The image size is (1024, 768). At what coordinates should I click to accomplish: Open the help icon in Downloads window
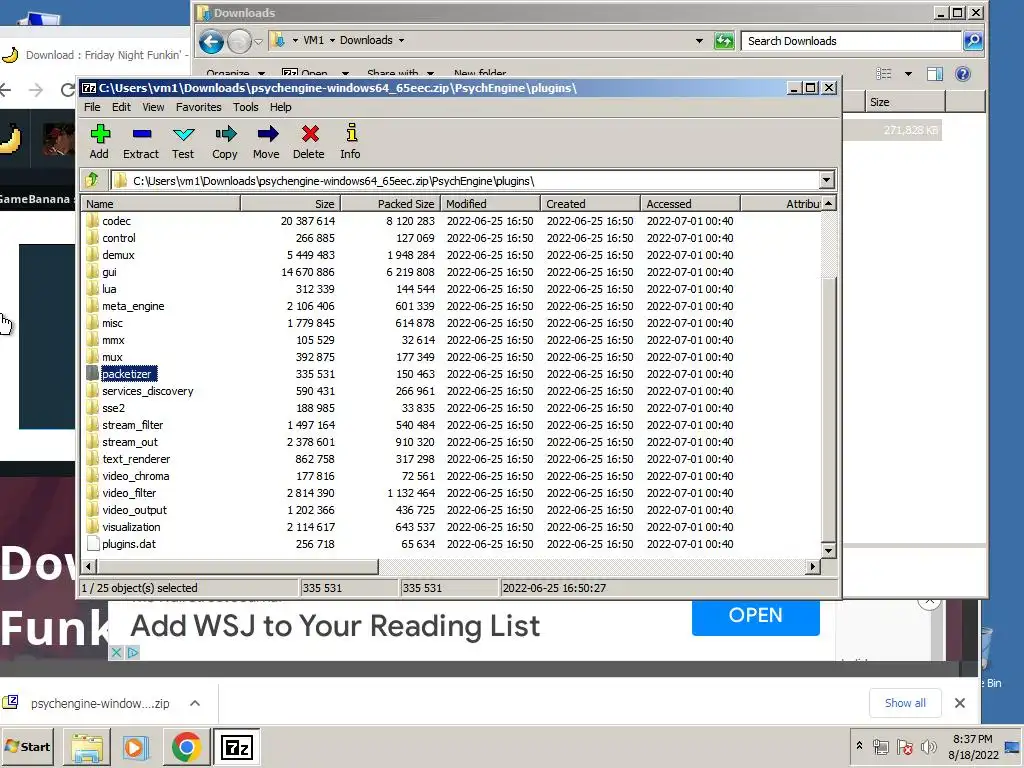963,74
